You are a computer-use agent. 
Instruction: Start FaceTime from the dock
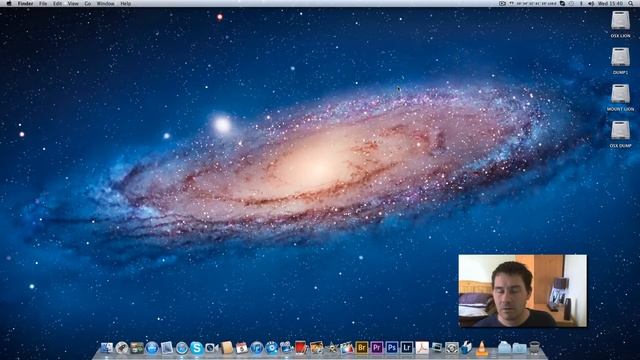tap(212, 348)
